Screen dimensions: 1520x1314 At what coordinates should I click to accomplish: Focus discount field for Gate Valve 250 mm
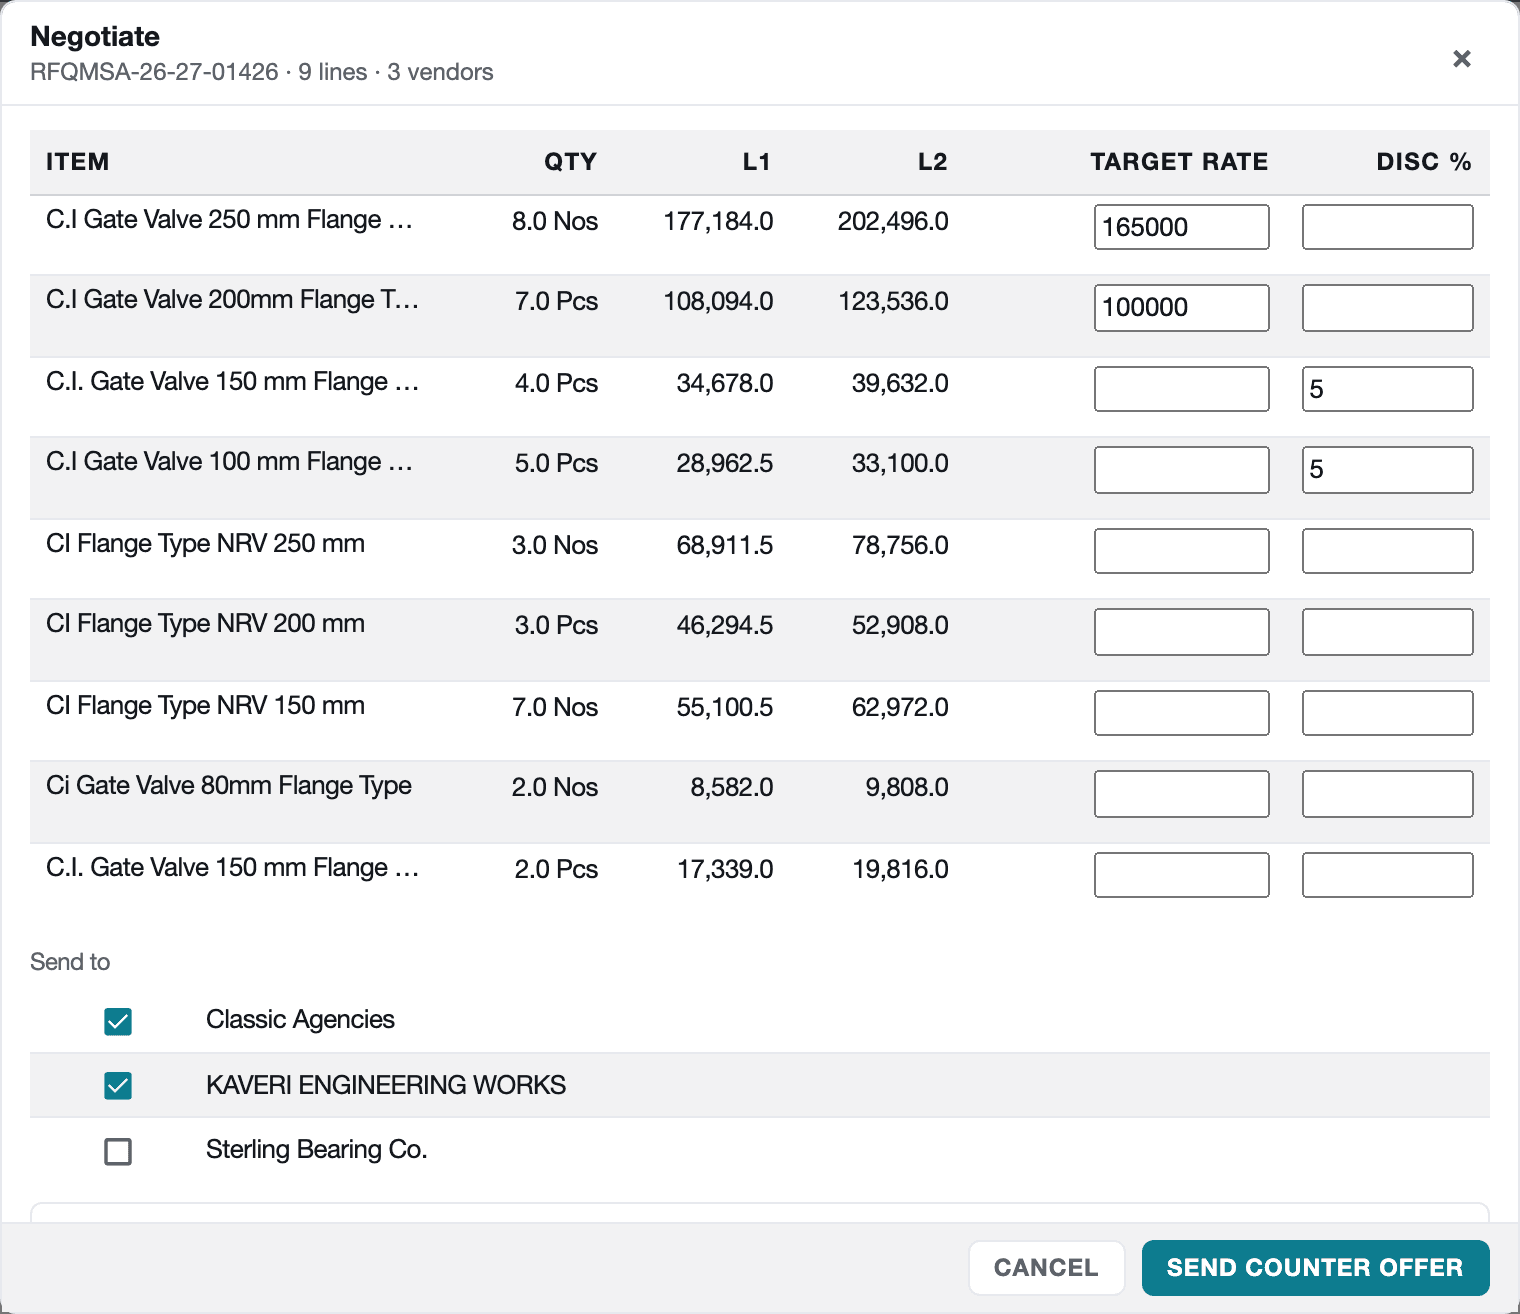coord(1387,227)
